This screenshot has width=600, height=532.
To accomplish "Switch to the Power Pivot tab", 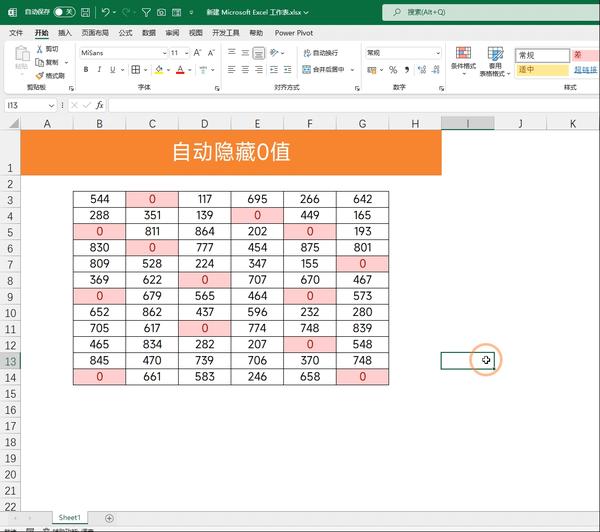I will [293, 33].
